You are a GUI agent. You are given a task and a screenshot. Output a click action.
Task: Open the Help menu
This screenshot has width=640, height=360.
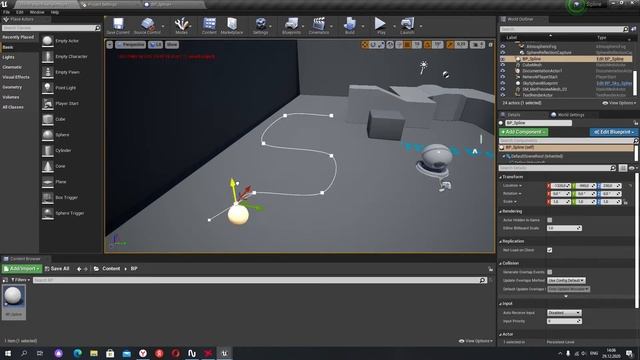tap(55, 12)
